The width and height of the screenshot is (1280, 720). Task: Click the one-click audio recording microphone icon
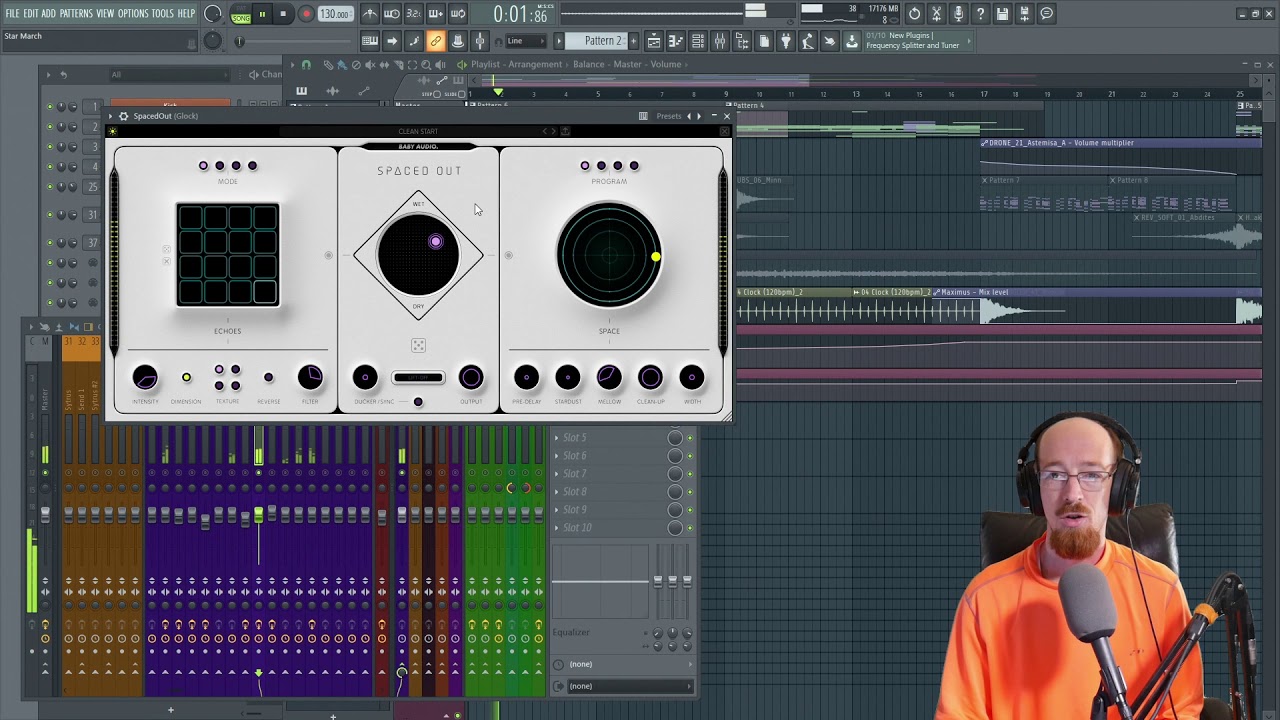[x=958, y=14]
